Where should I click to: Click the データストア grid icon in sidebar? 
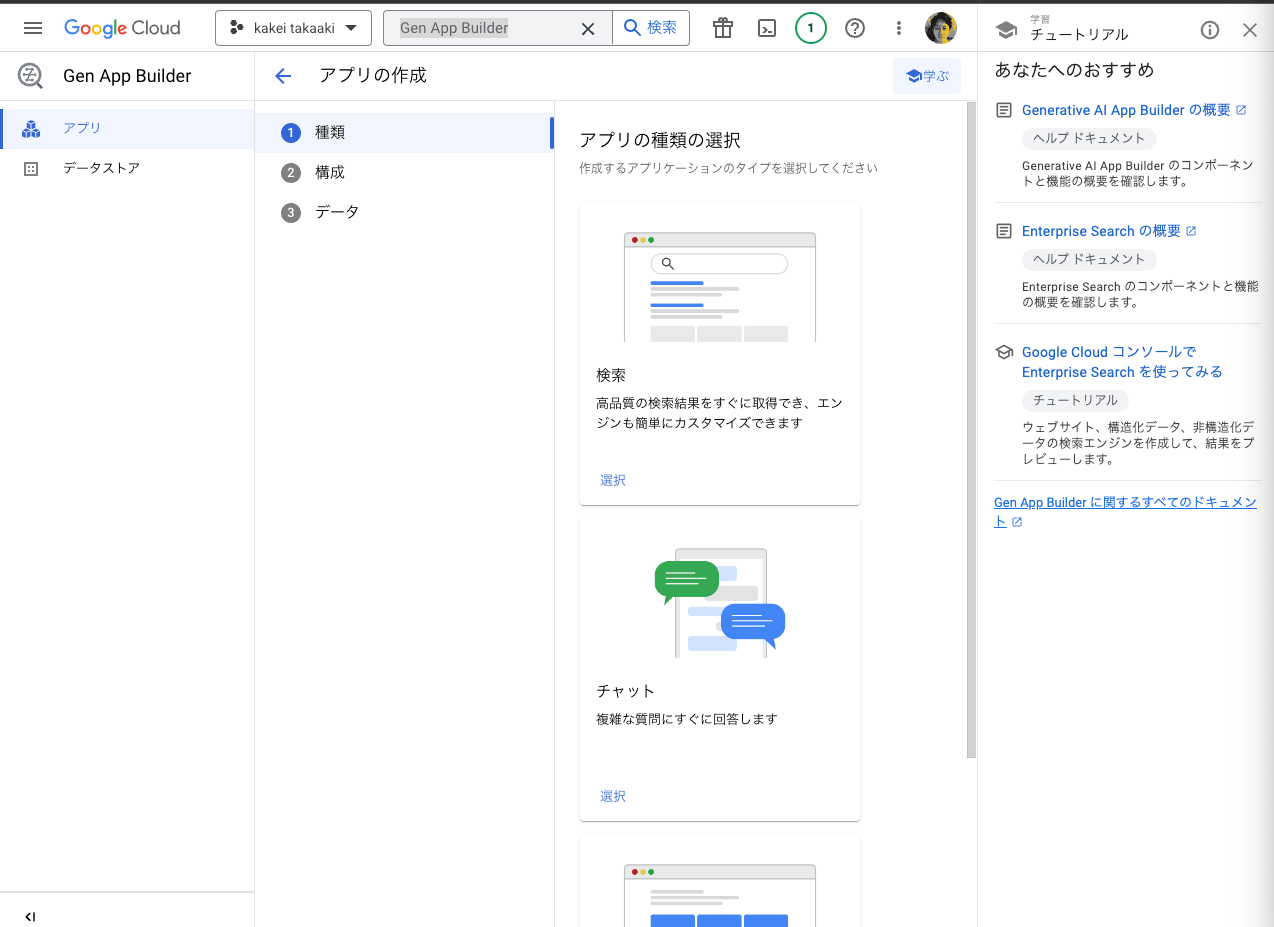click(31, 168)
